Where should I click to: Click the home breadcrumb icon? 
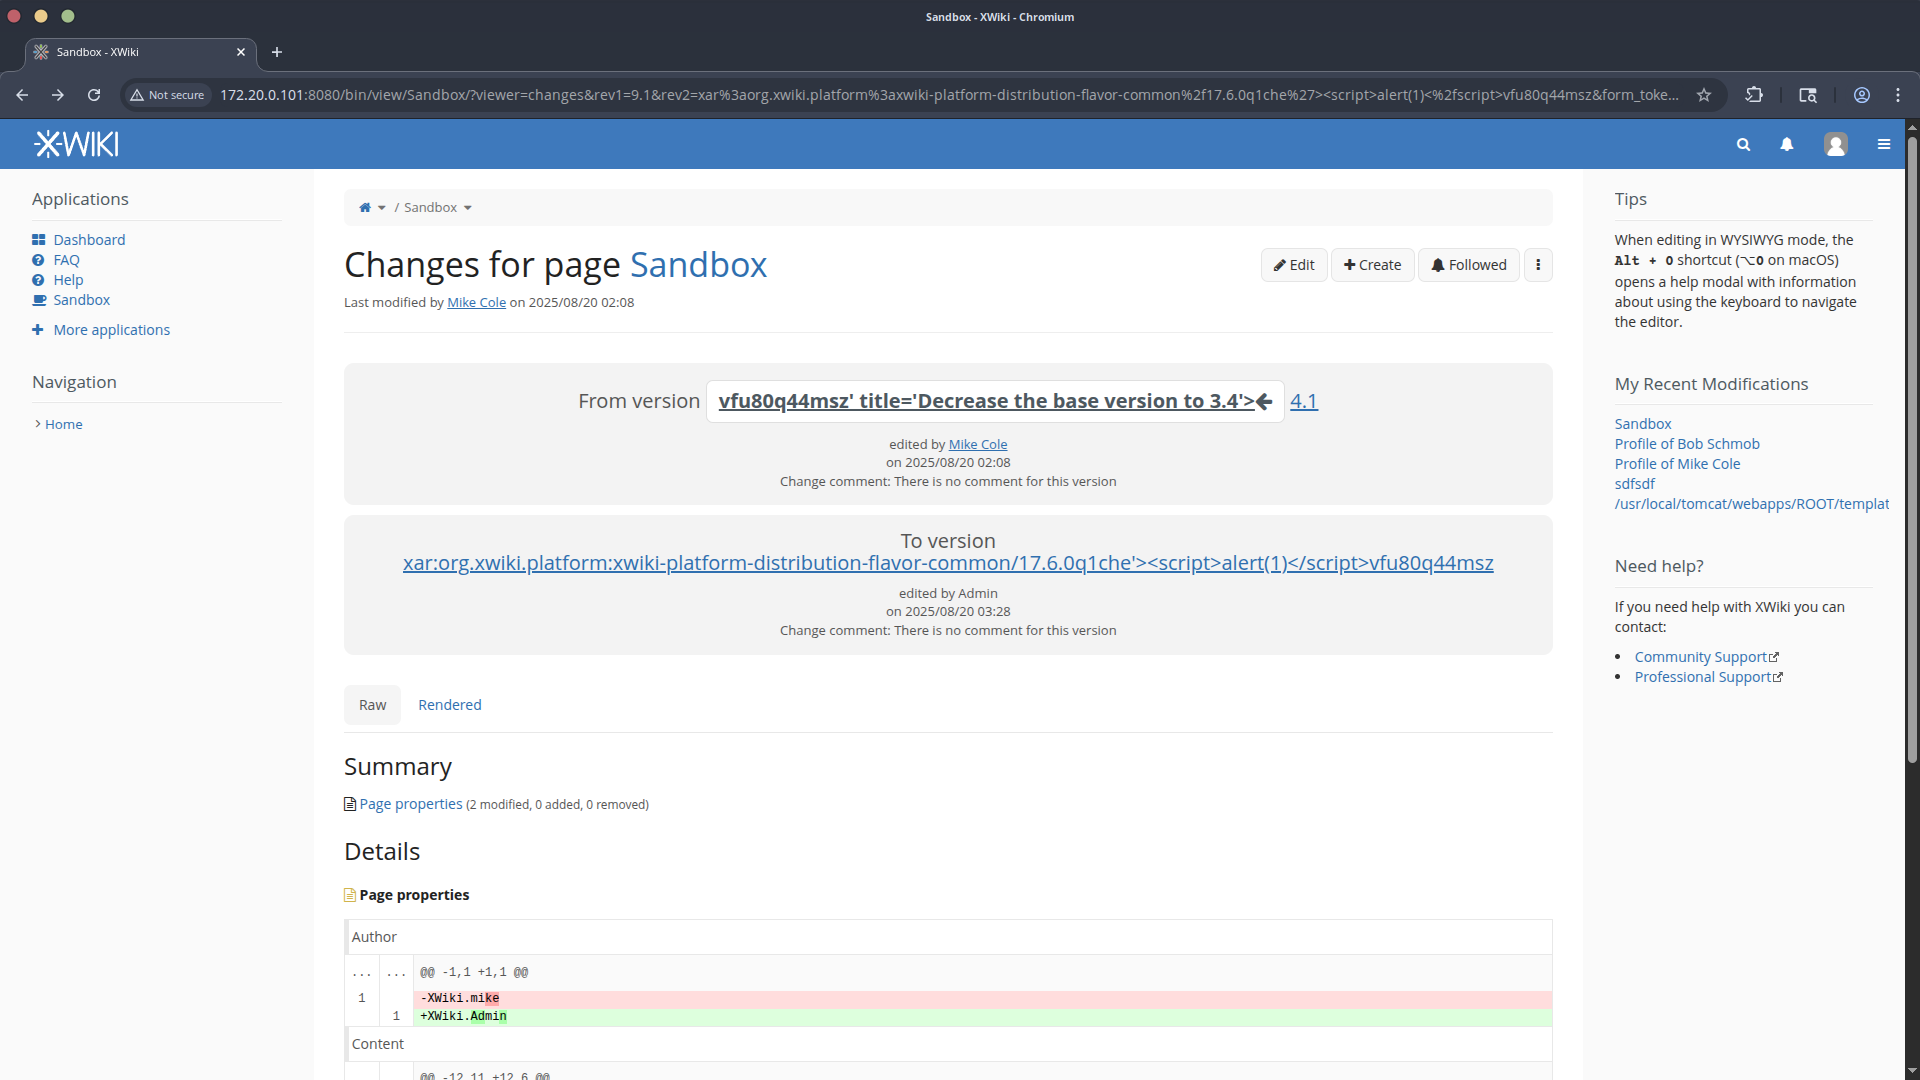[x=365, y=208]
